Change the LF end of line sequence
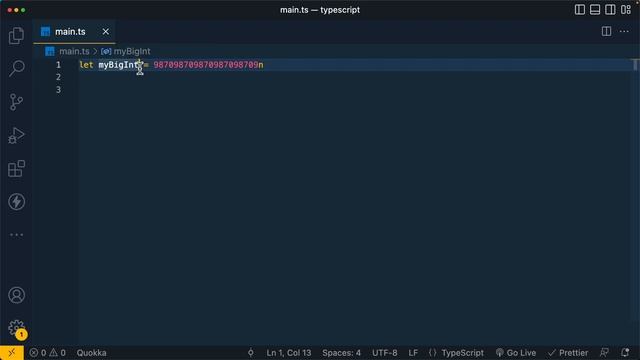This screenshot has height=360, width=640. 413,353
